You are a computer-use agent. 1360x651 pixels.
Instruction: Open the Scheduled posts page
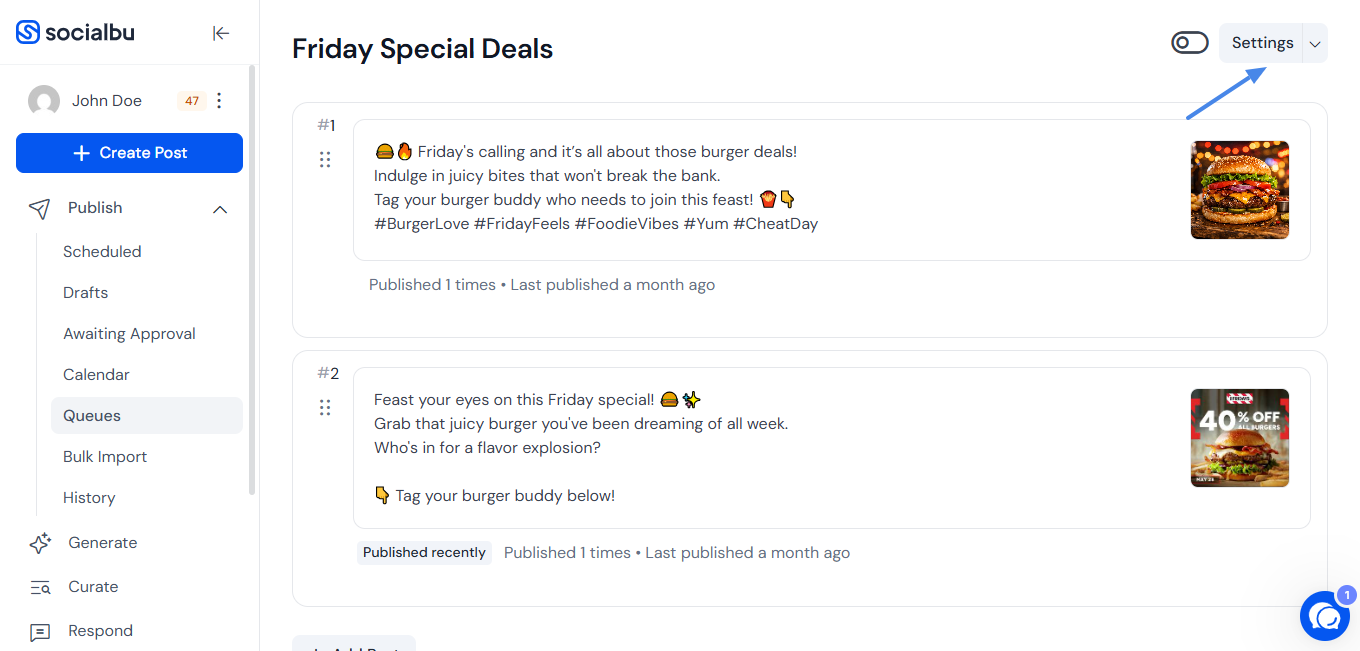pyautogui.click(x=102, y=252)
